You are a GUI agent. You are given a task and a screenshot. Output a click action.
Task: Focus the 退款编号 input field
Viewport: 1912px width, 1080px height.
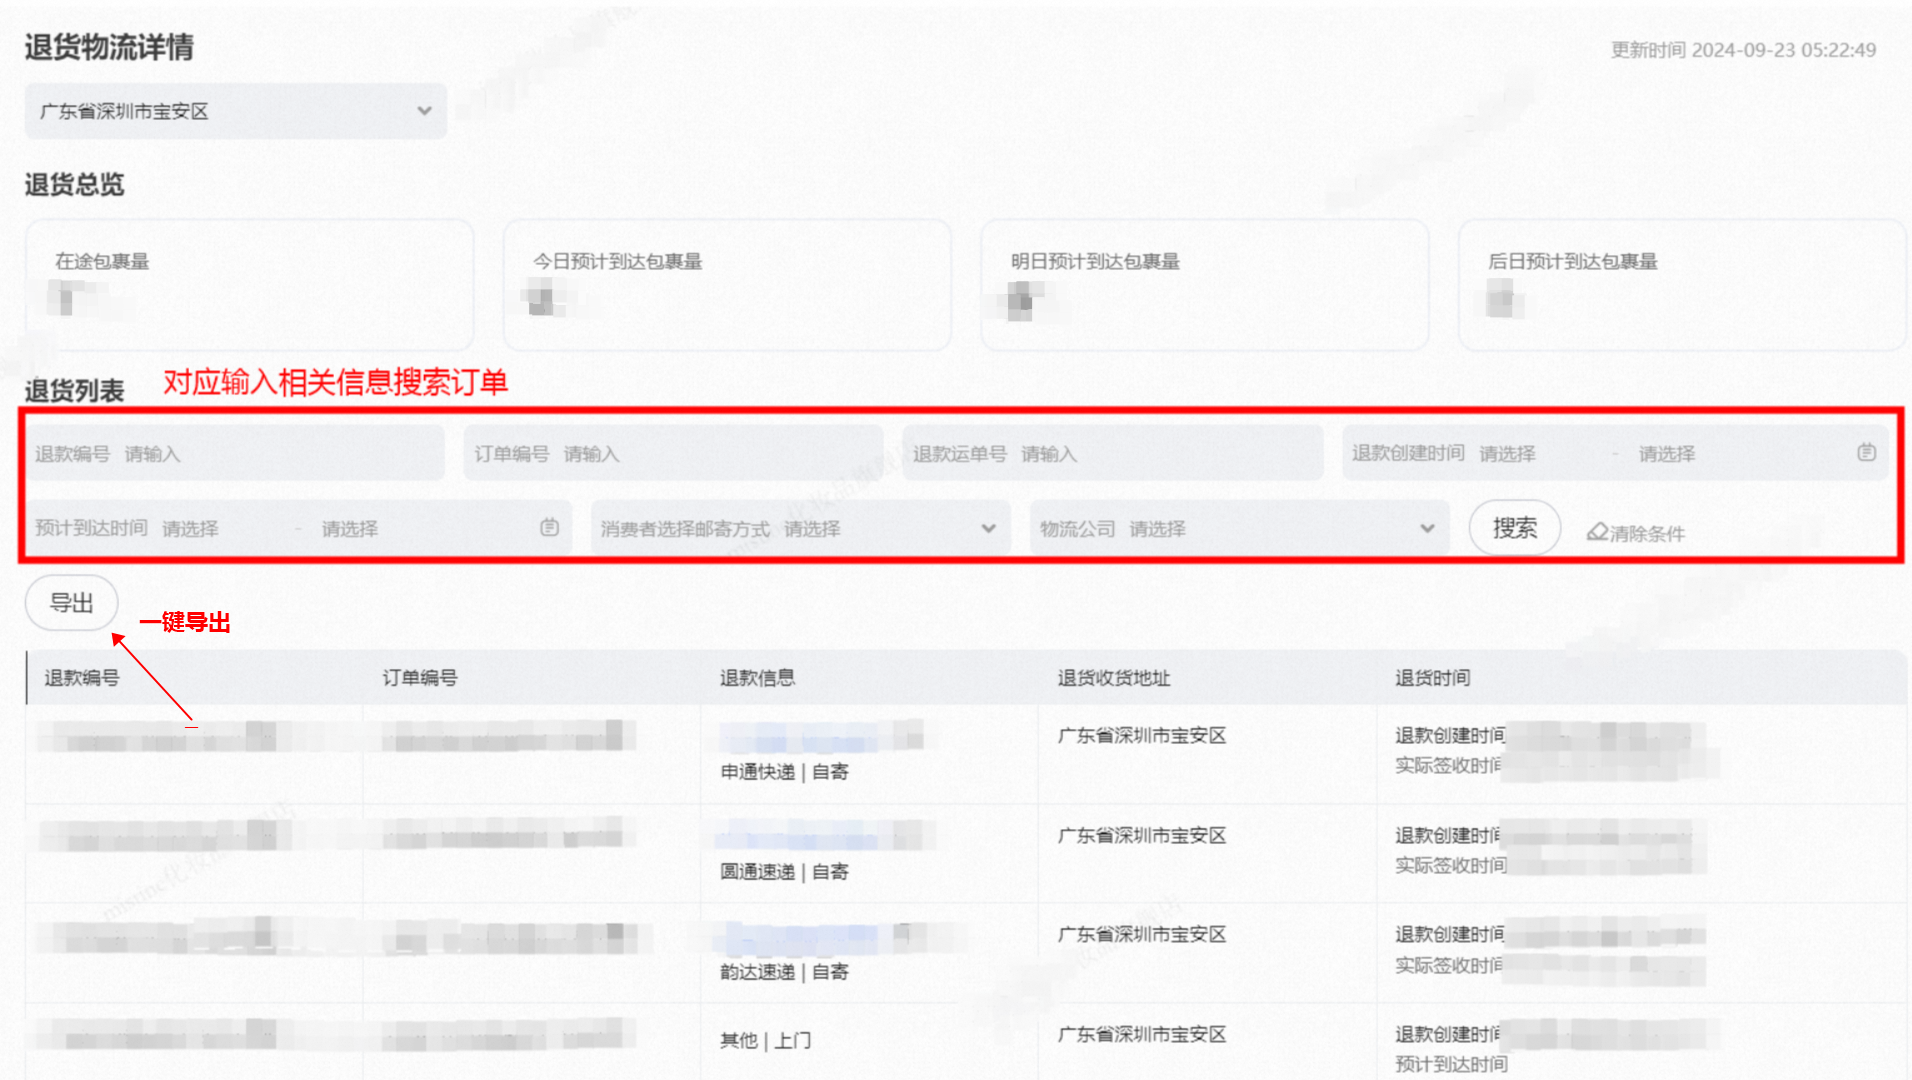[x=235, y=453]
